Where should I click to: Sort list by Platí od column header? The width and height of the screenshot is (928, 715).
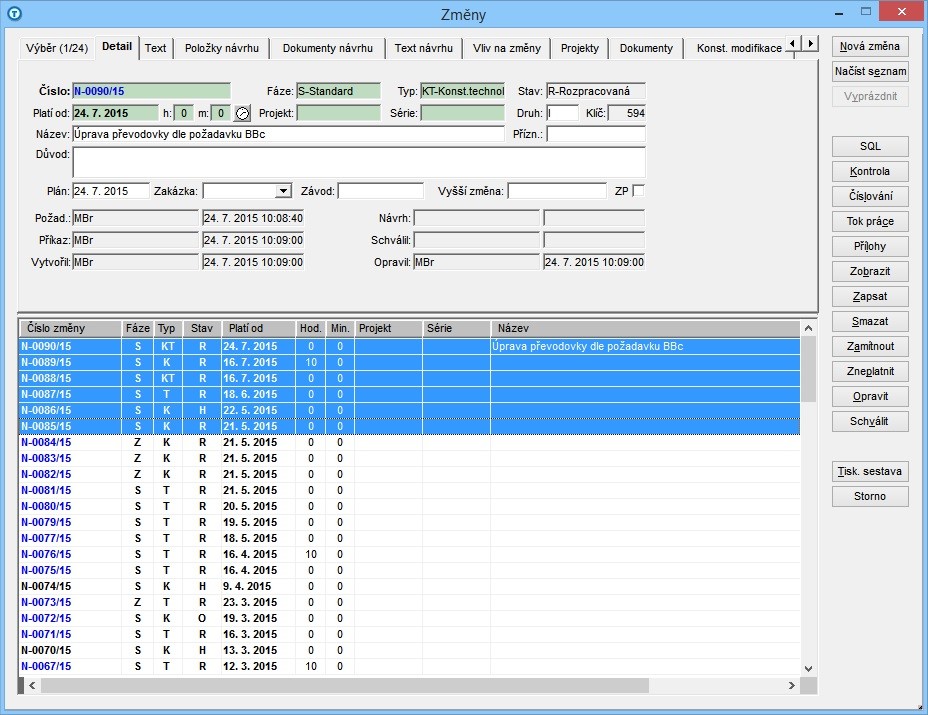tap(258, 328)
